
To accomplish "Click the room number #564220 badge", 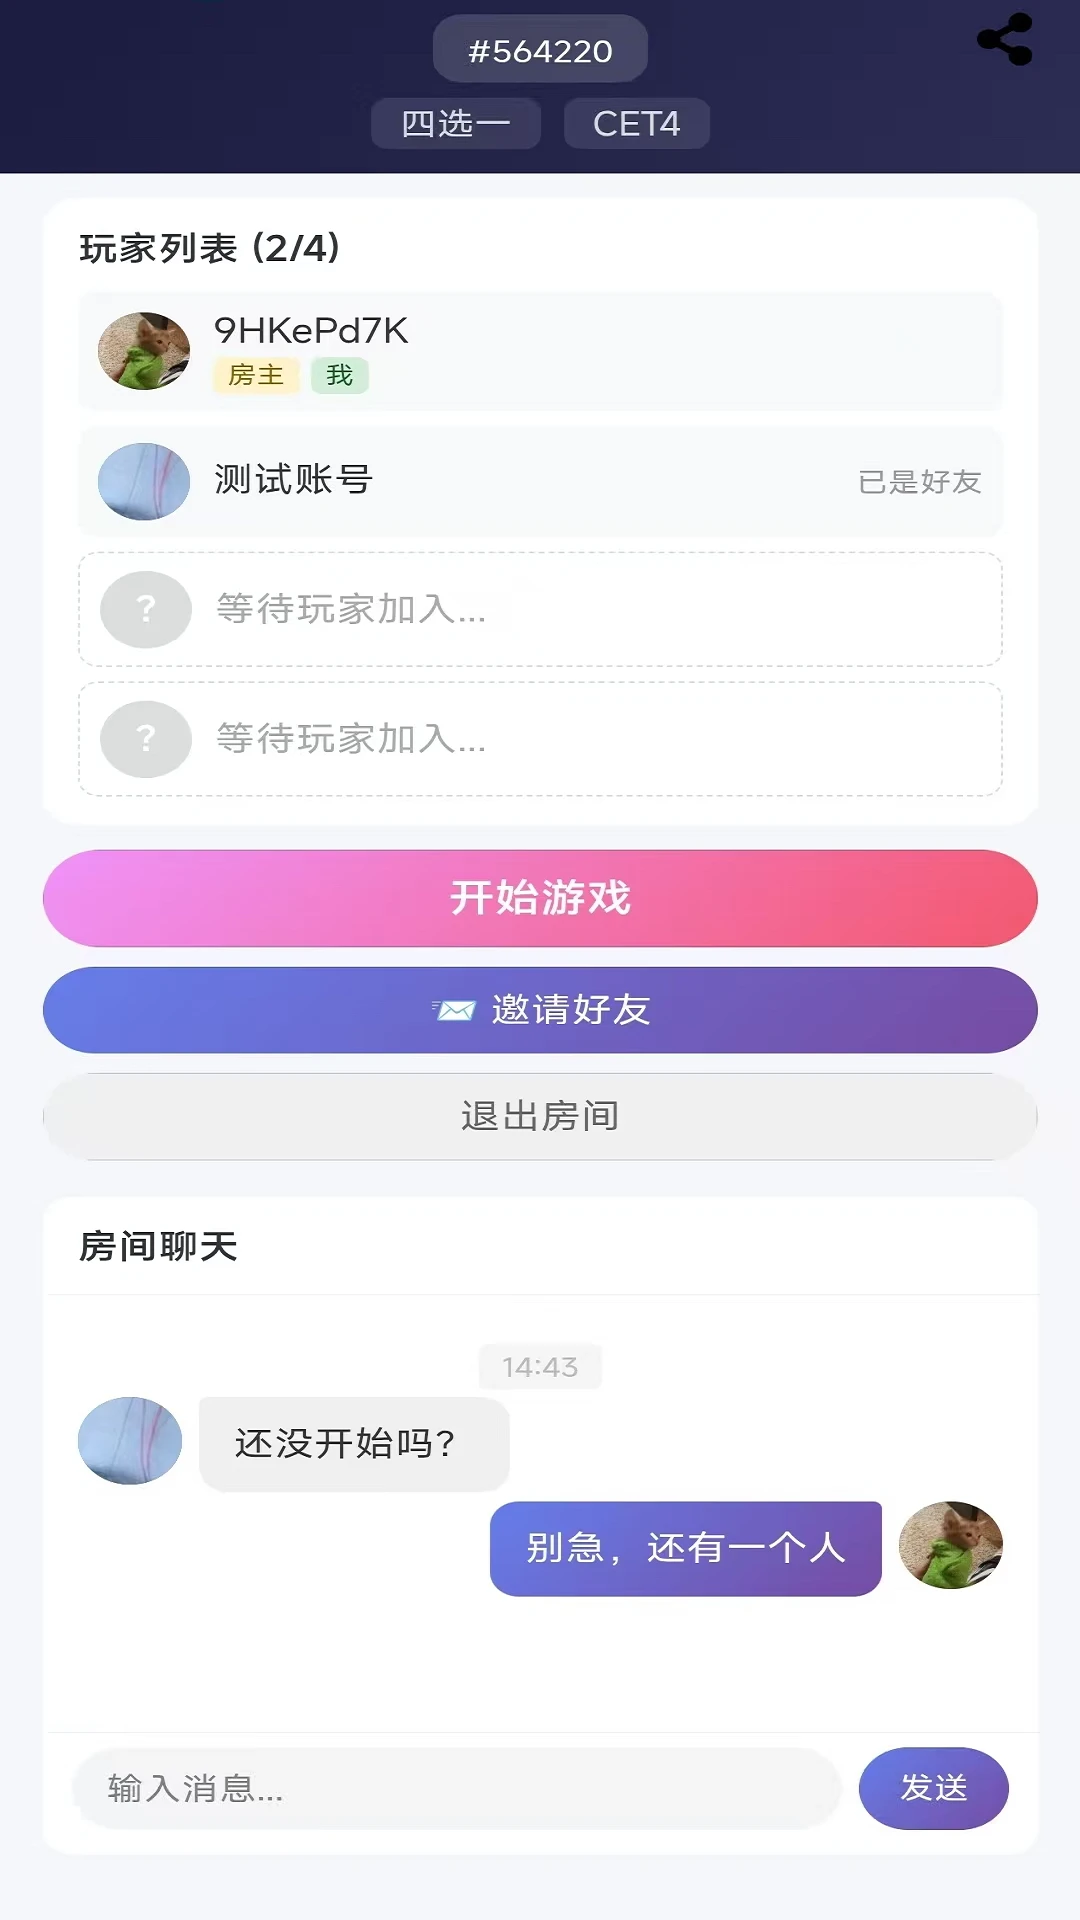I will pos(540,49).
